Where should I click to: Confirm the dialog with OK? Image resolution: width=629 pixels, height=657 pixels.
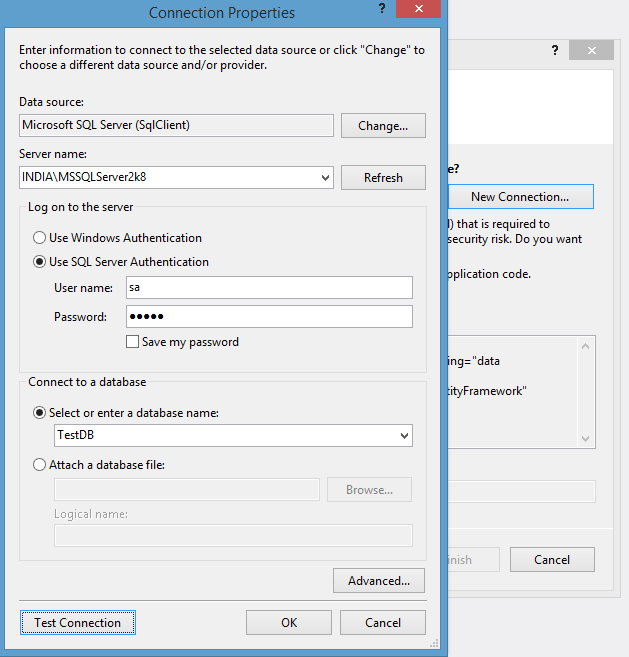pos(289,623)
